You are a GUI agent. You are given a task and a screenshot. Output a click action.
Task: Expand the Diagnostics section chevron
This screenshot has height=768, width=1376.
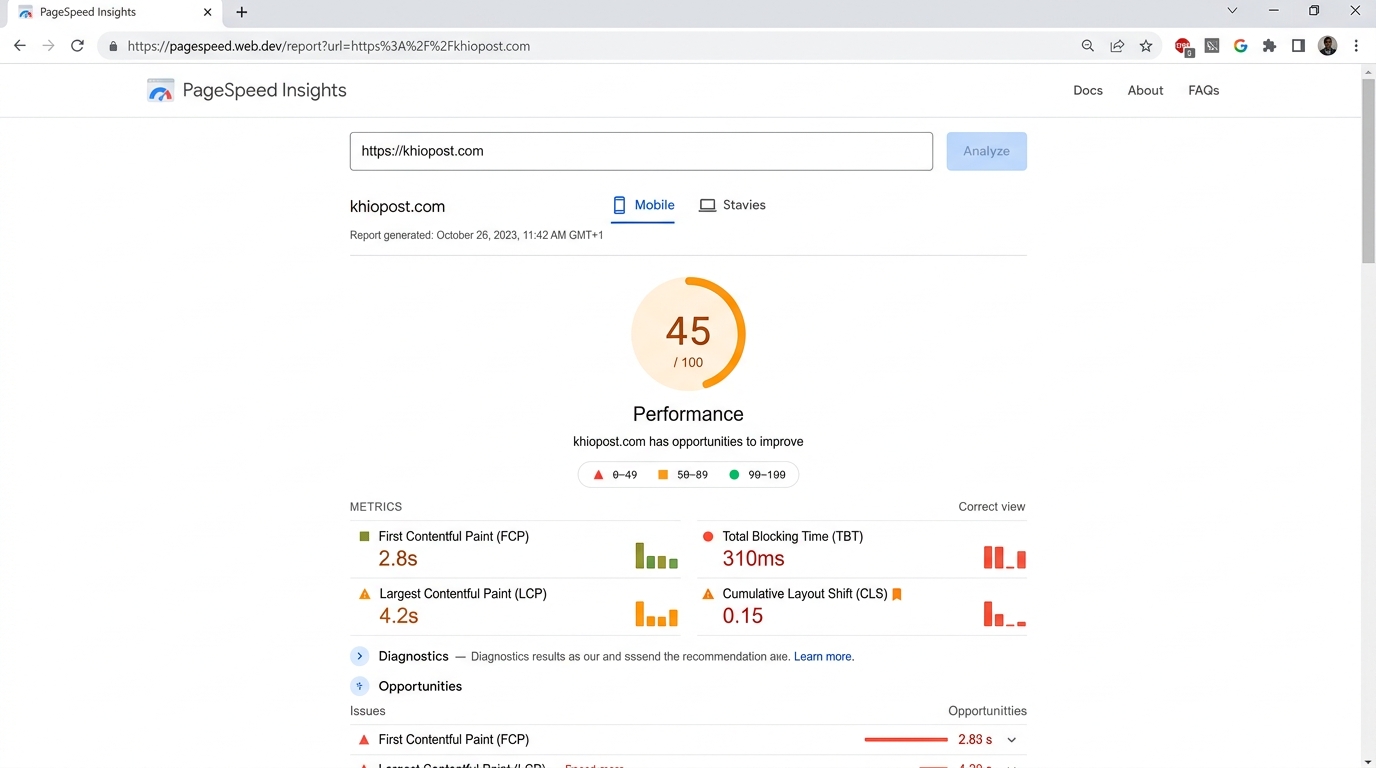coord(360,657)
